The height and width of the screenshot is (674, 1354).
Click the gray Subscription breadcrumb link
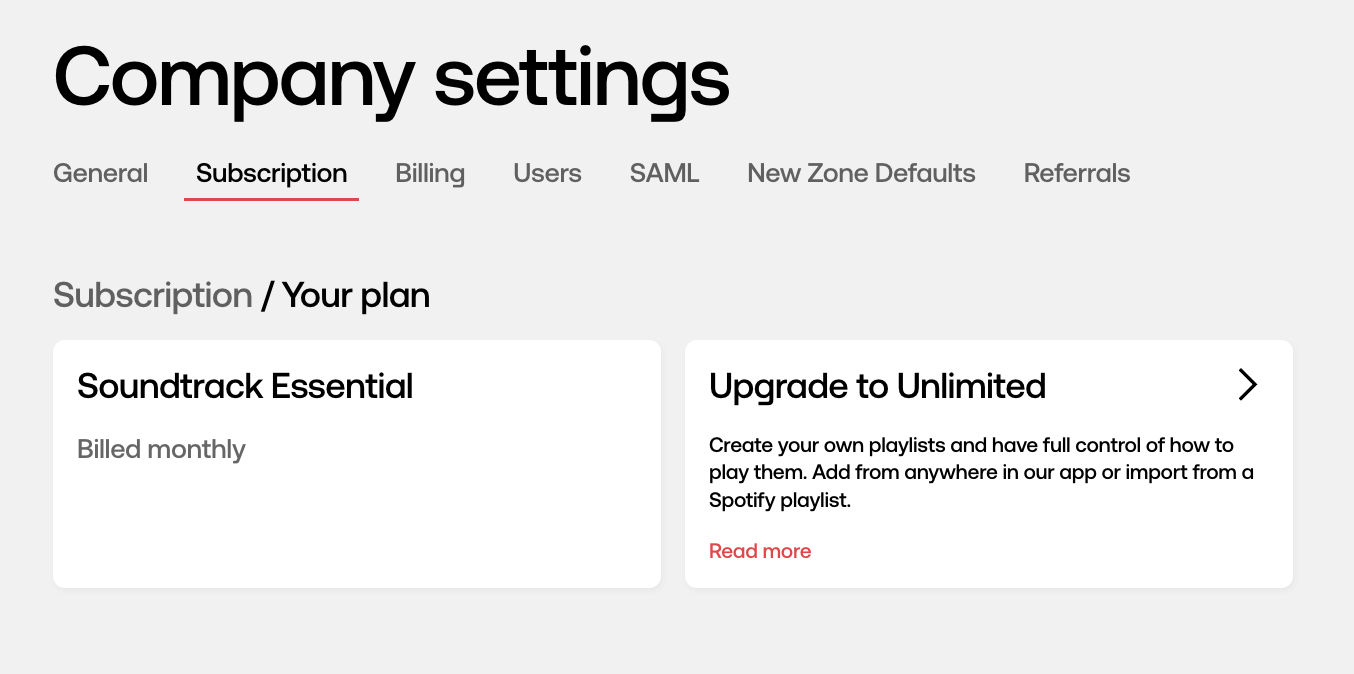152,296
